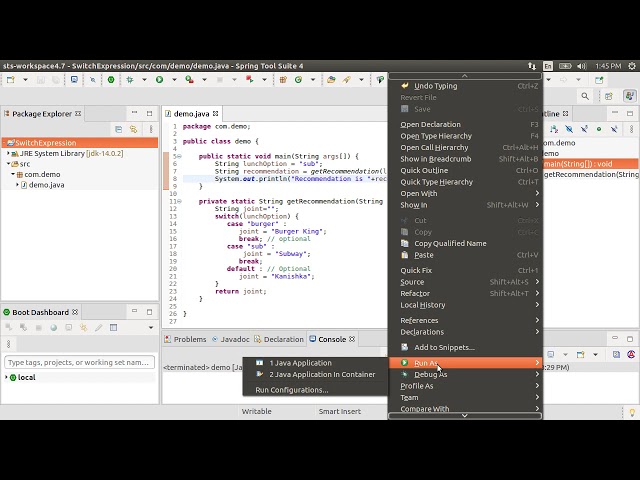This screenshot has width=640, height=480.
Task: Select Copy Qualified Name menu entry
Action: (465, 243)
